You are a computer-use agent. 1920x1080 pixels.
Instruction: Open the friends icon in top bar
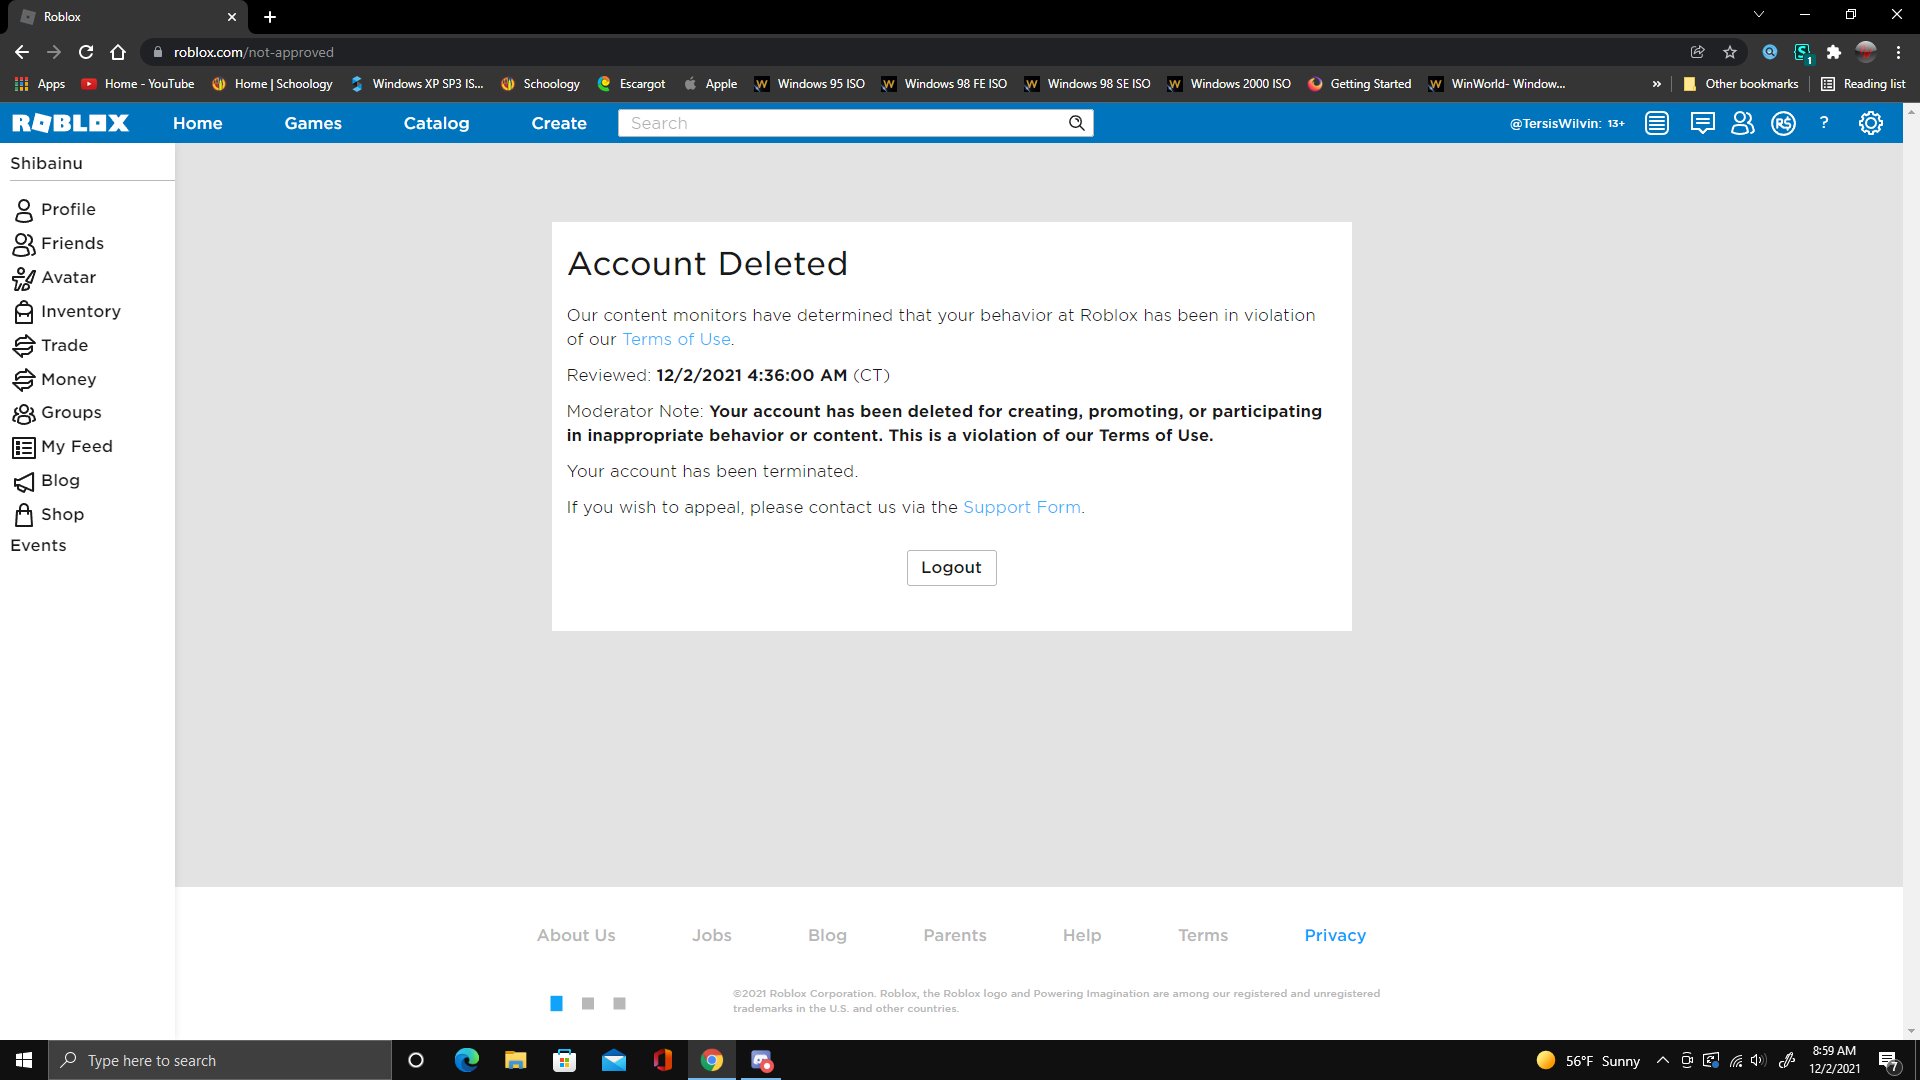(x=1742, y=123)
